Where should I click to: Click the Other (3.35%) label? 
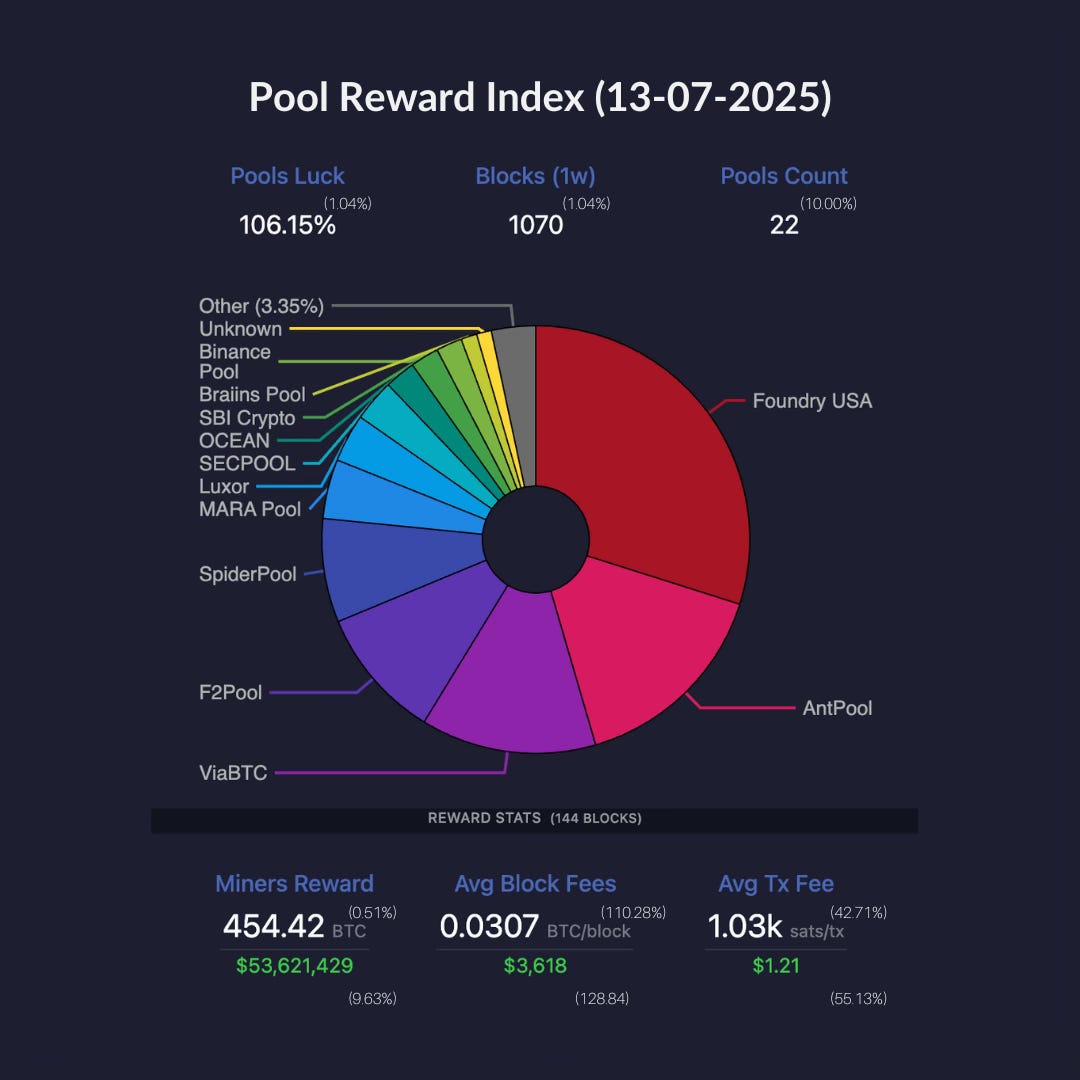pos(261,307)
